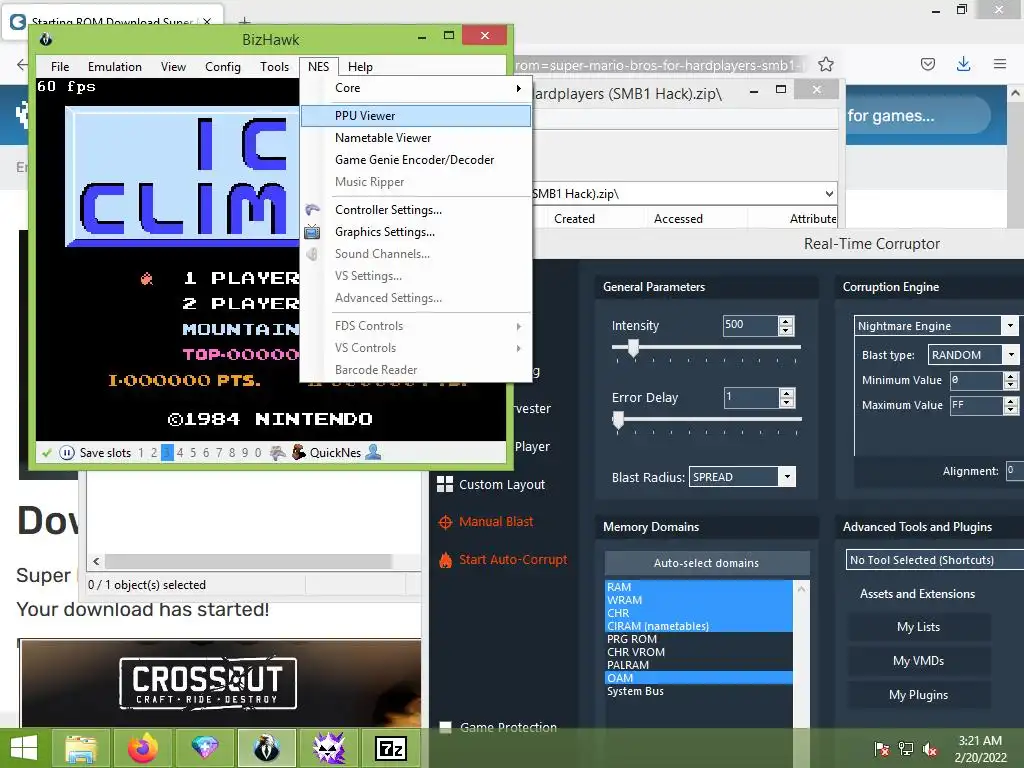This screenshot has height=768, width=1024.
Task: Click the BizHawk window title icon
Action: 46,40
